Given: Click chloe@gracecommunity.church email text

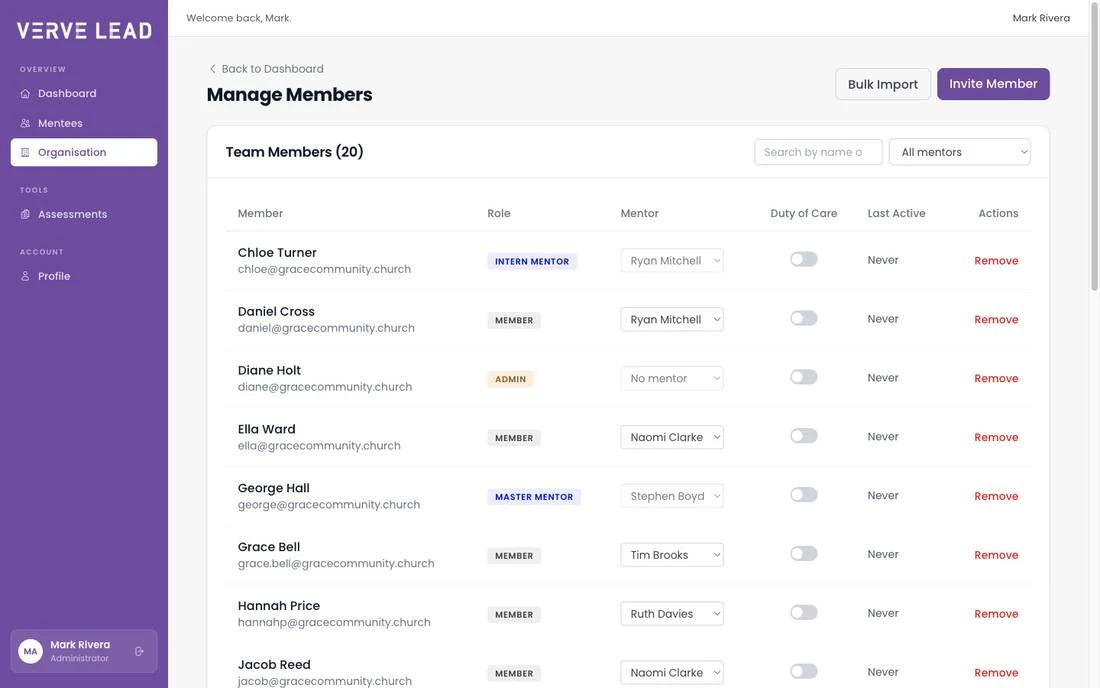Looking at the screenshot, I should click(324, 269).
